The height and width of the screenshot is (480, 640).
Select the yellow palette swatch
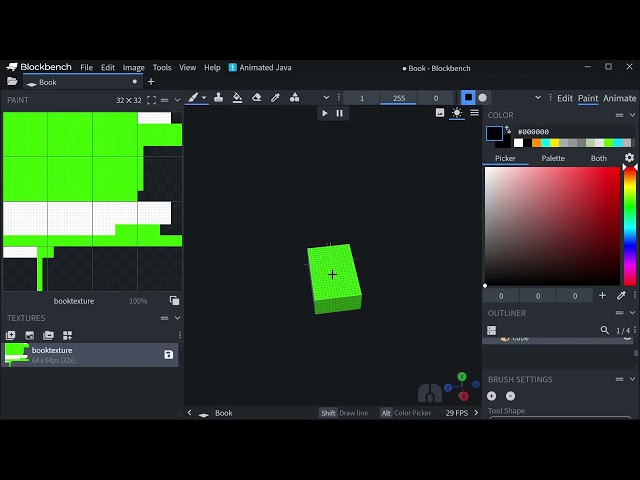click(554, 142)
